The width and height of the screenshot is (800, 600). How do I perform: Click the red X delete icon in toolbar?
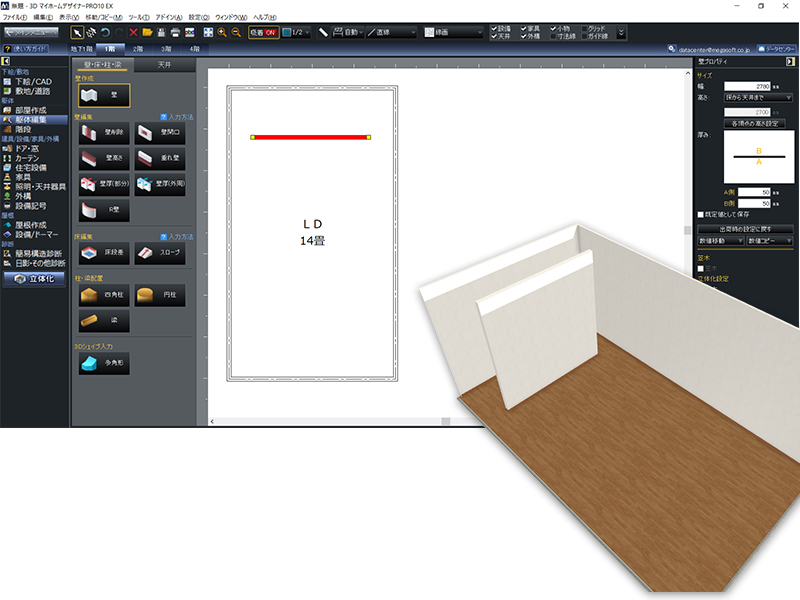point(133,32)
